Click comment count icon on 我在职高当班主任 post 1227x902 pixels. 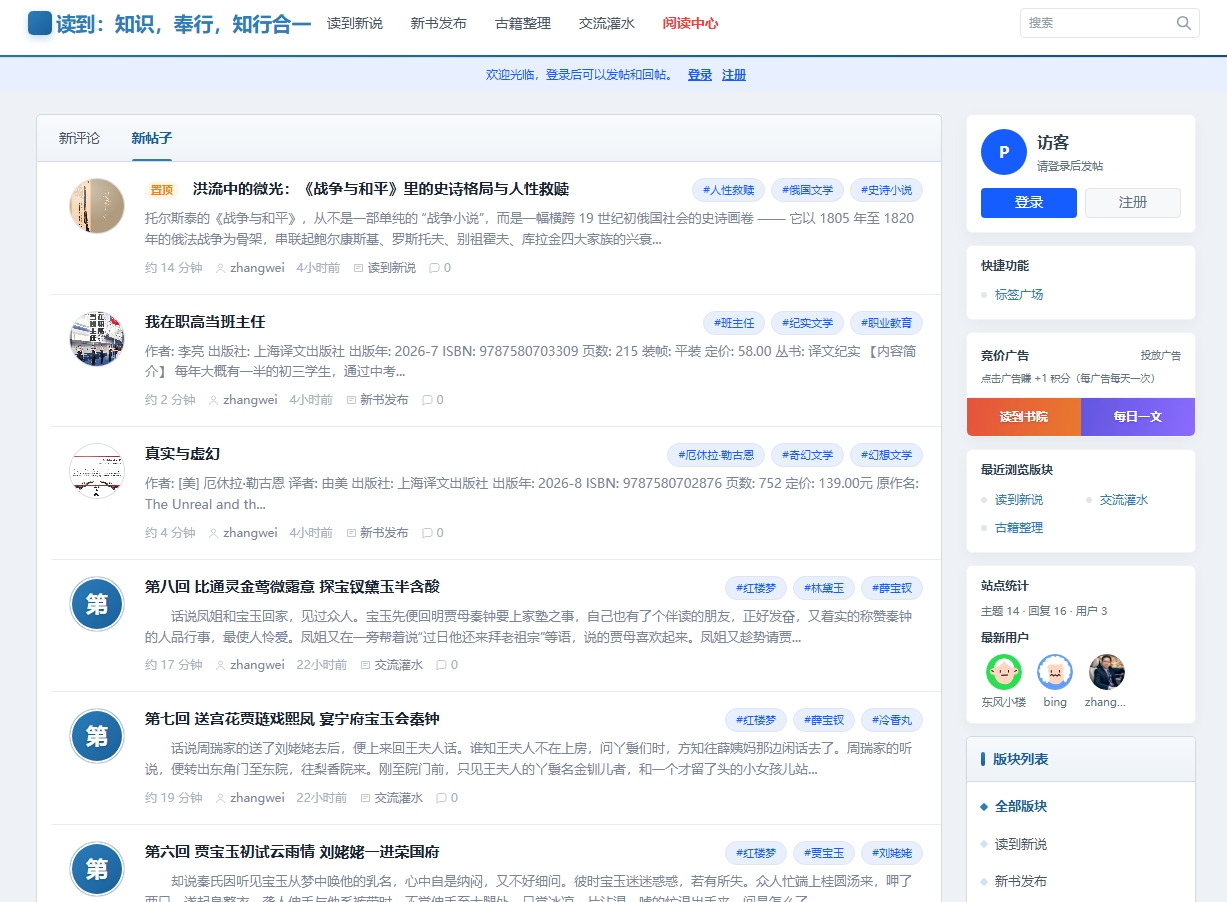tap(427, 400)
